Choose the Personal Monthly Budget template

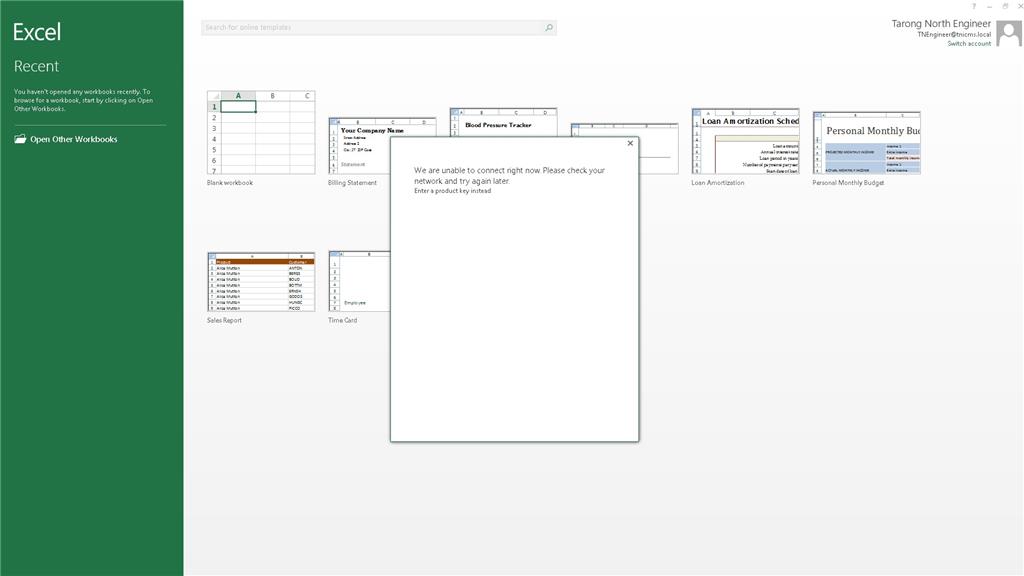point(867,142)
